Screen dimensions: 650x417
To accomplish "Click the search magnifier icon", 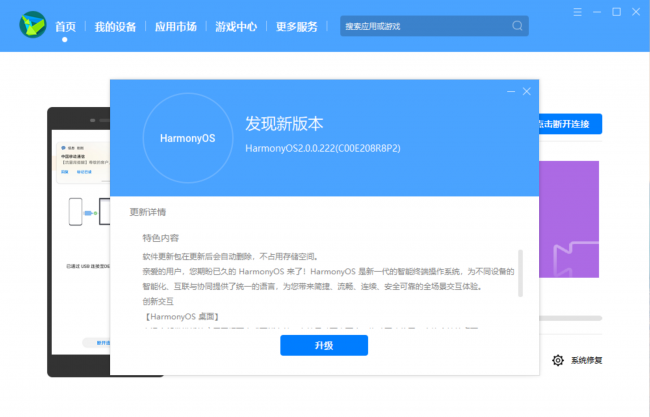I will (x=517, y=26).
